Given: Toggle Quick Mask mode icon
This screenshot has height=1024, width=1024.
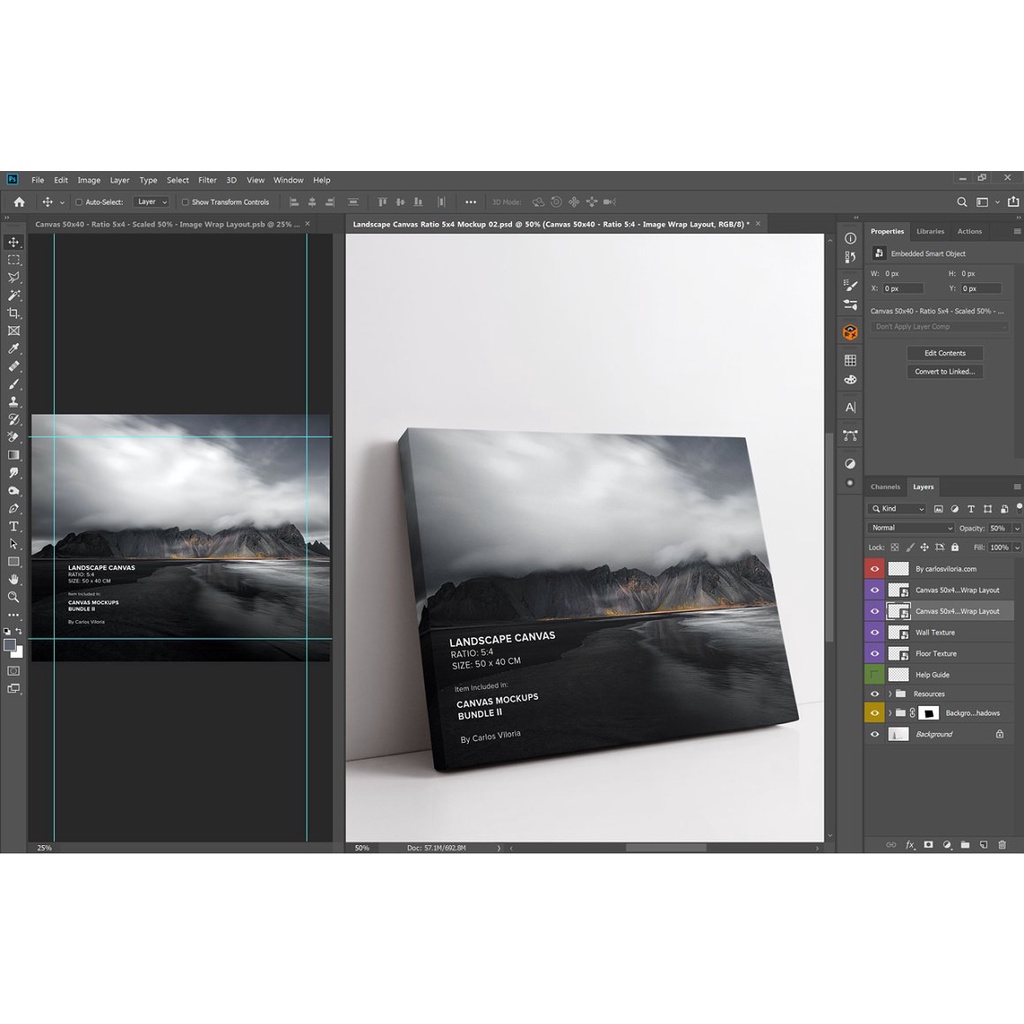Looking at the screenshot, I should coord(14,671).
